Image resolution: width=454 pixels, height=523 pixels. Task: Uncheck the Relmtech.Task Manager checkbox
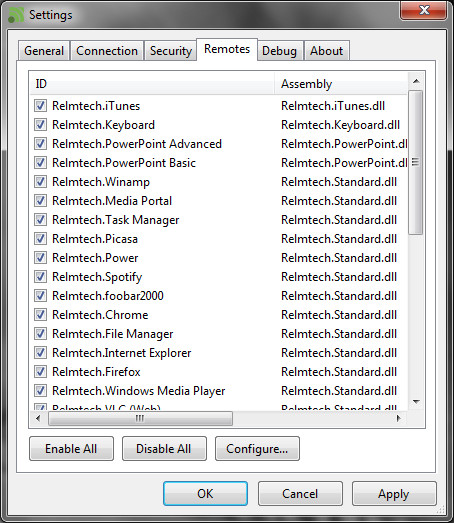[40, 220]
